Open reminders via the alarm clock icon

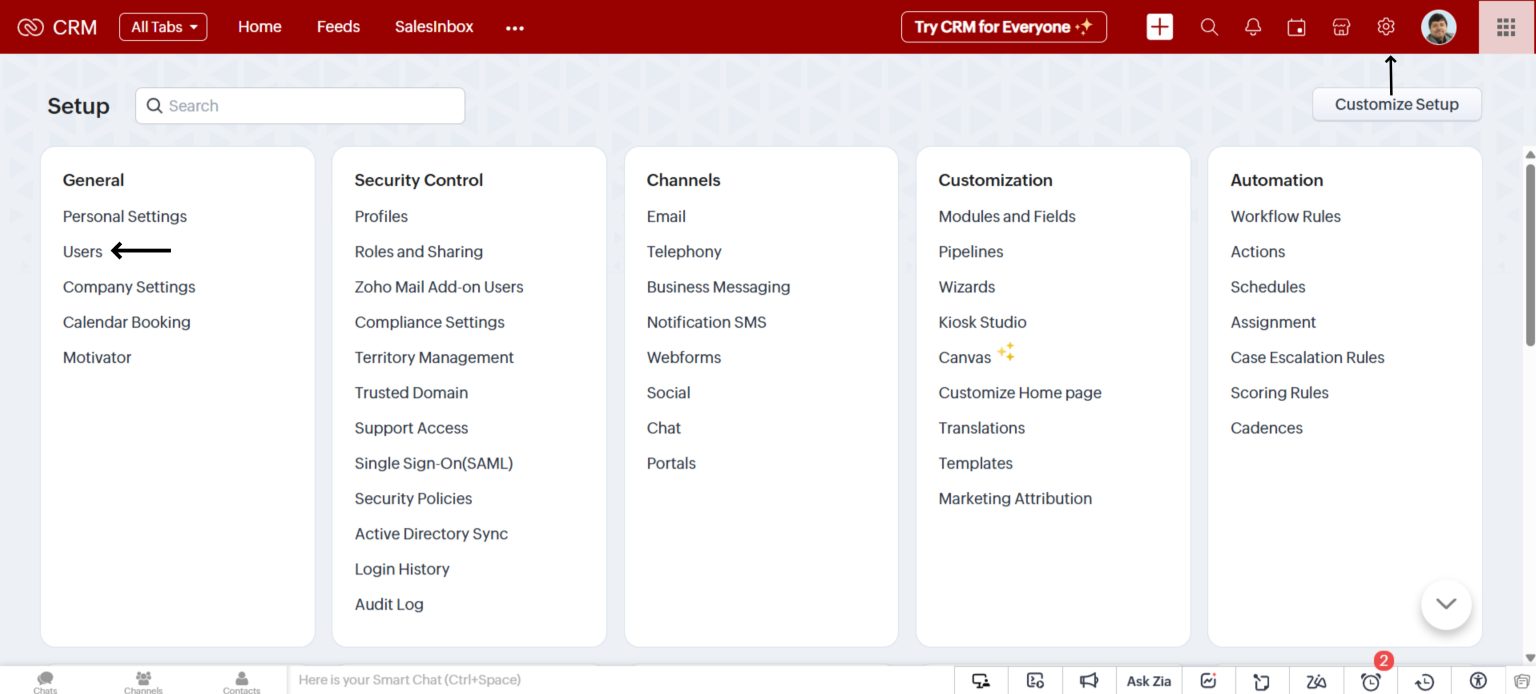(x=1371, y=680)
